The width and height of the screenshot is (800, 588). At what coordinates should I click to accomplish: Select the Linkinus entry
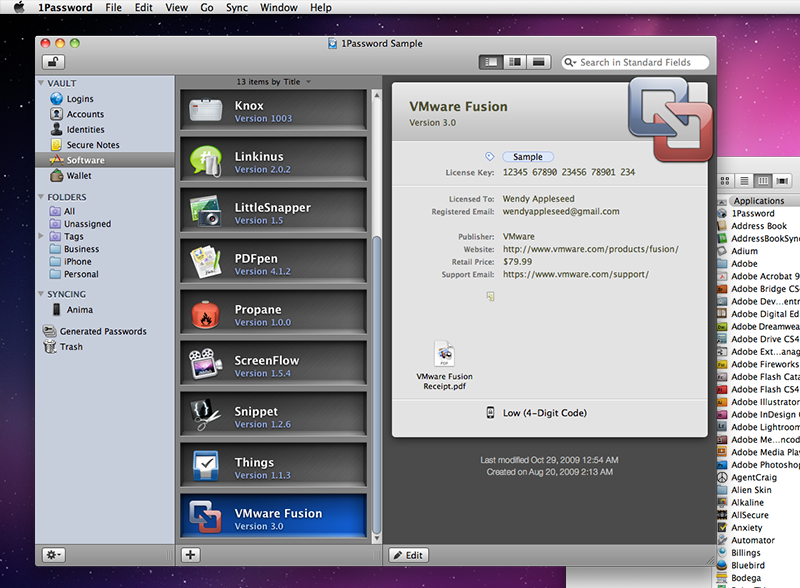tap(273, 161)
